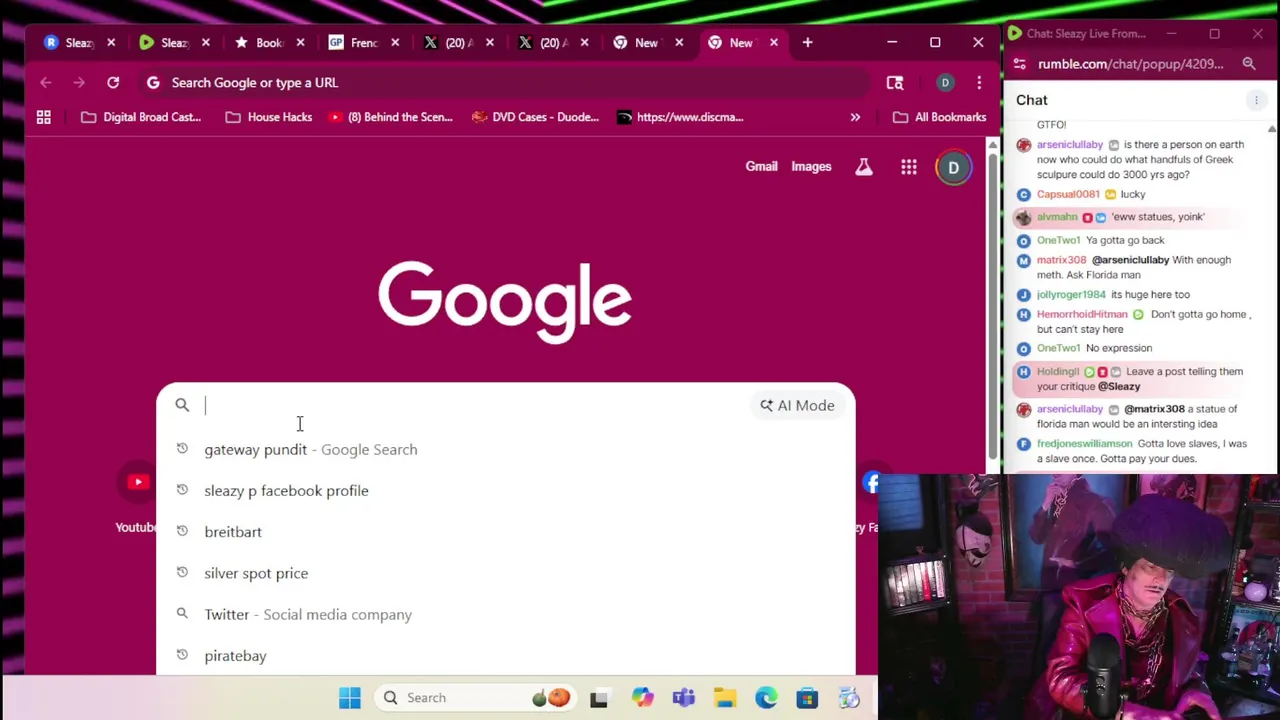The image size is (1280, 720).
Task: Select 'gateway pundit' search suggestion
Action: coord(505,450)
